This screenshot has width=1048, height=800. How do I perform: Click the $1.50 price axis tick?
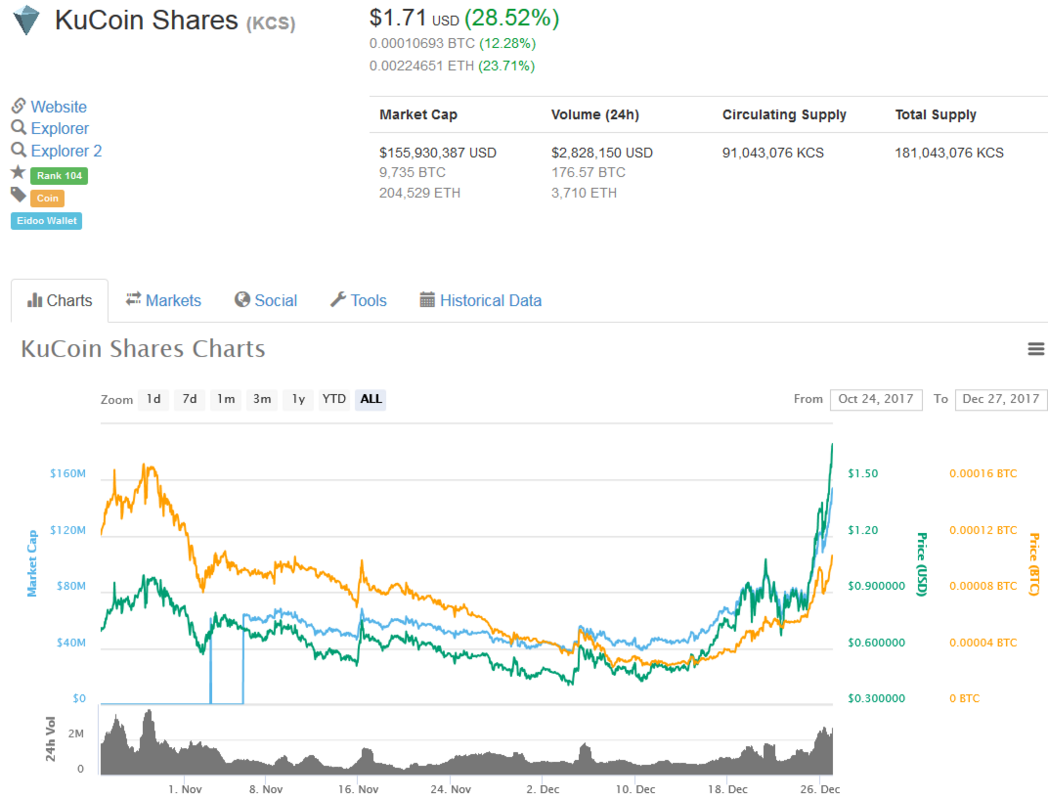(x=863, y=473)
